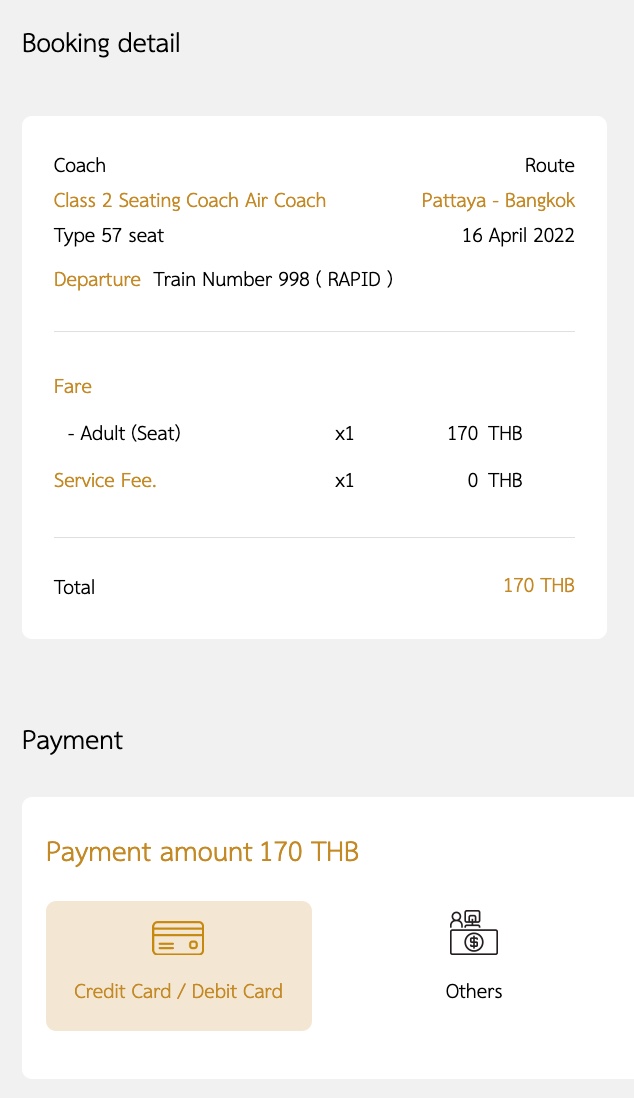634x1098 pixels.
Task: Click Class 2 Seating Coach Air Coach
Action: tap(190, 200)
